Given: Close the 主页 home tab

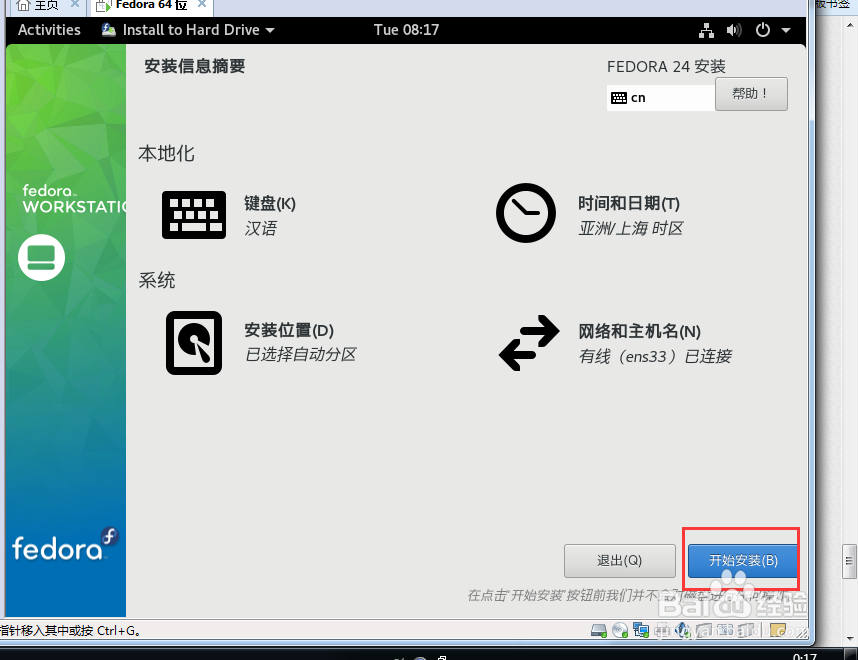Looking at the screenshot, I should tap(75, 4).
